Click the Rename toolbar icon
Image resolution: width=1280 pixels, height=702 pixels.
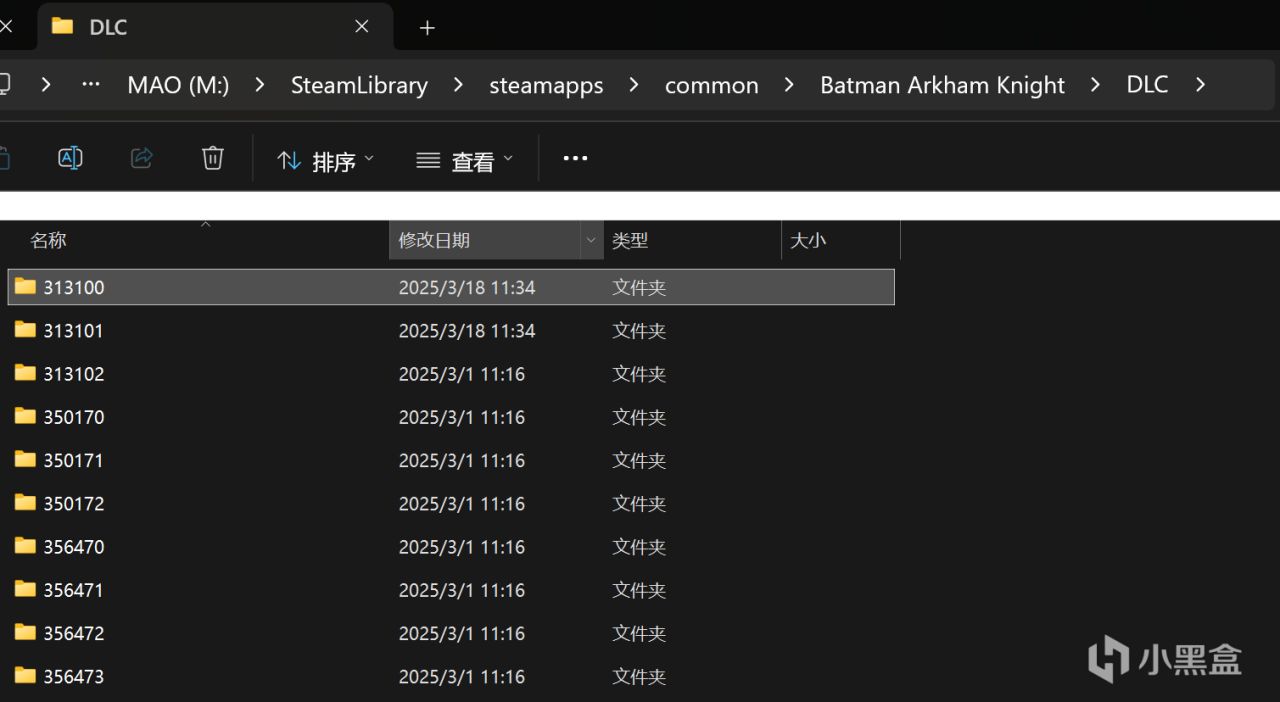point(70,158)
